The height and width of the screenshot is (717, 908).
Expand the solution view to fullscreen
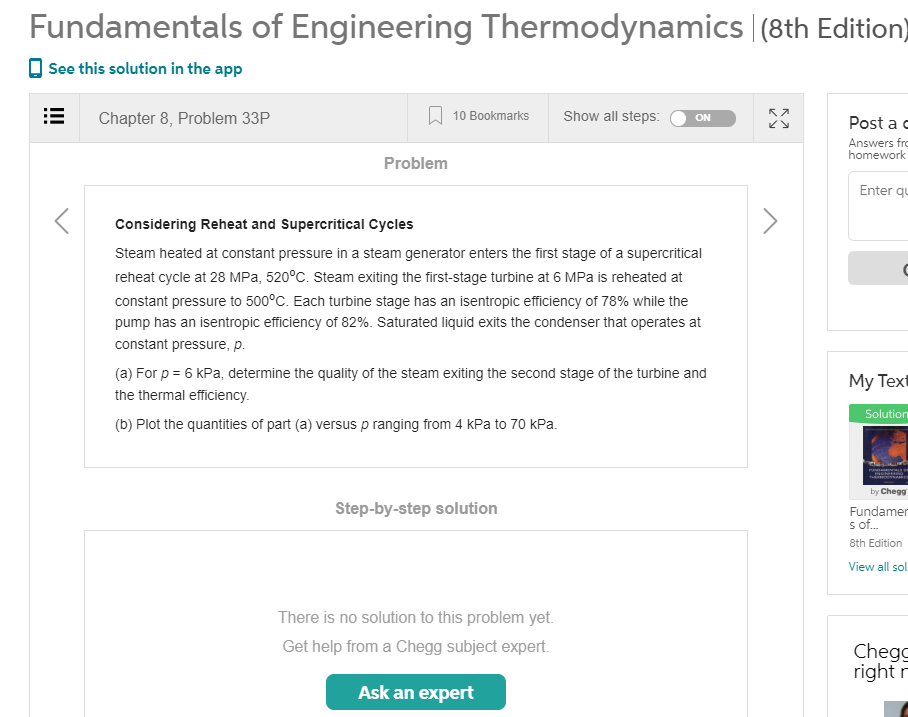[778, 117]
